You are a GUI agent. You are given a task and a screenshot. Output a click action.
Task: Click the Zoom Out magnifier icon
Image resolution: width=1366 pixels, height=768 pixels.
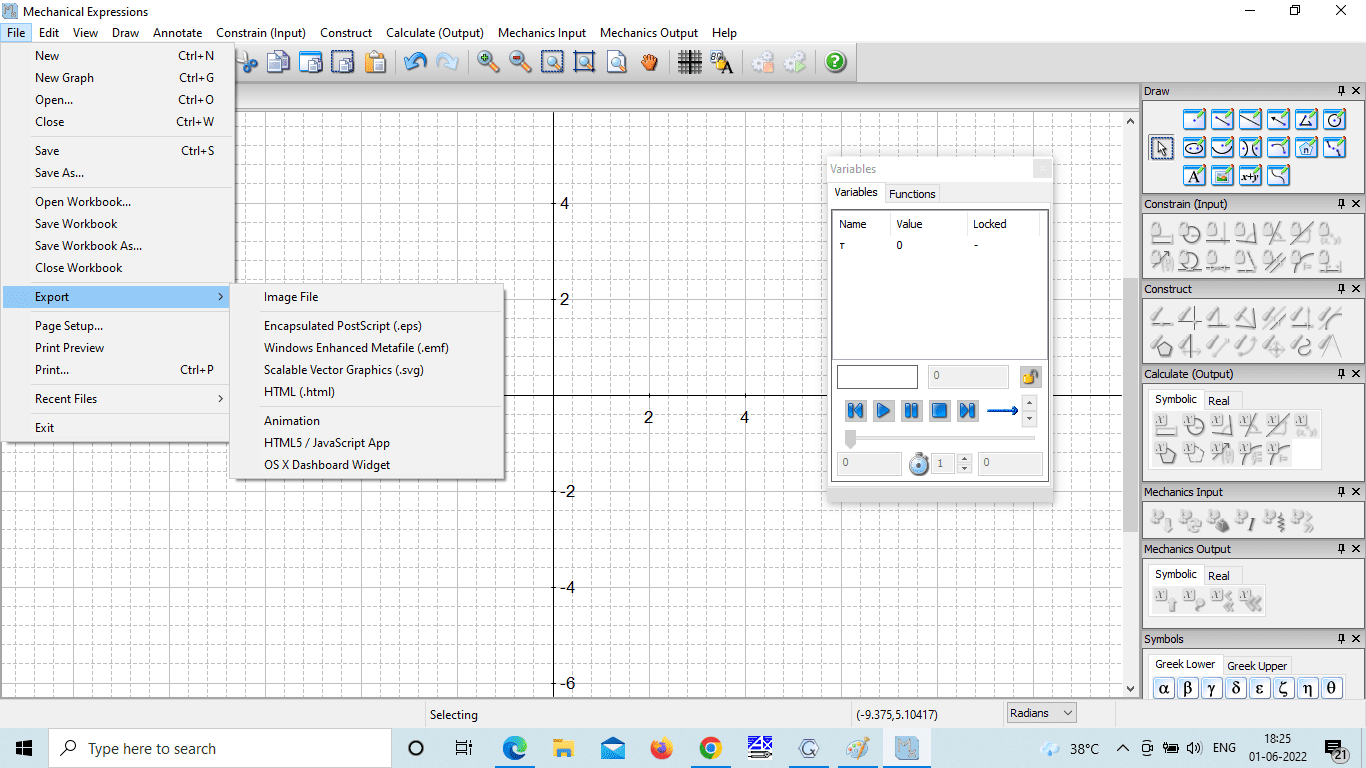520,62
